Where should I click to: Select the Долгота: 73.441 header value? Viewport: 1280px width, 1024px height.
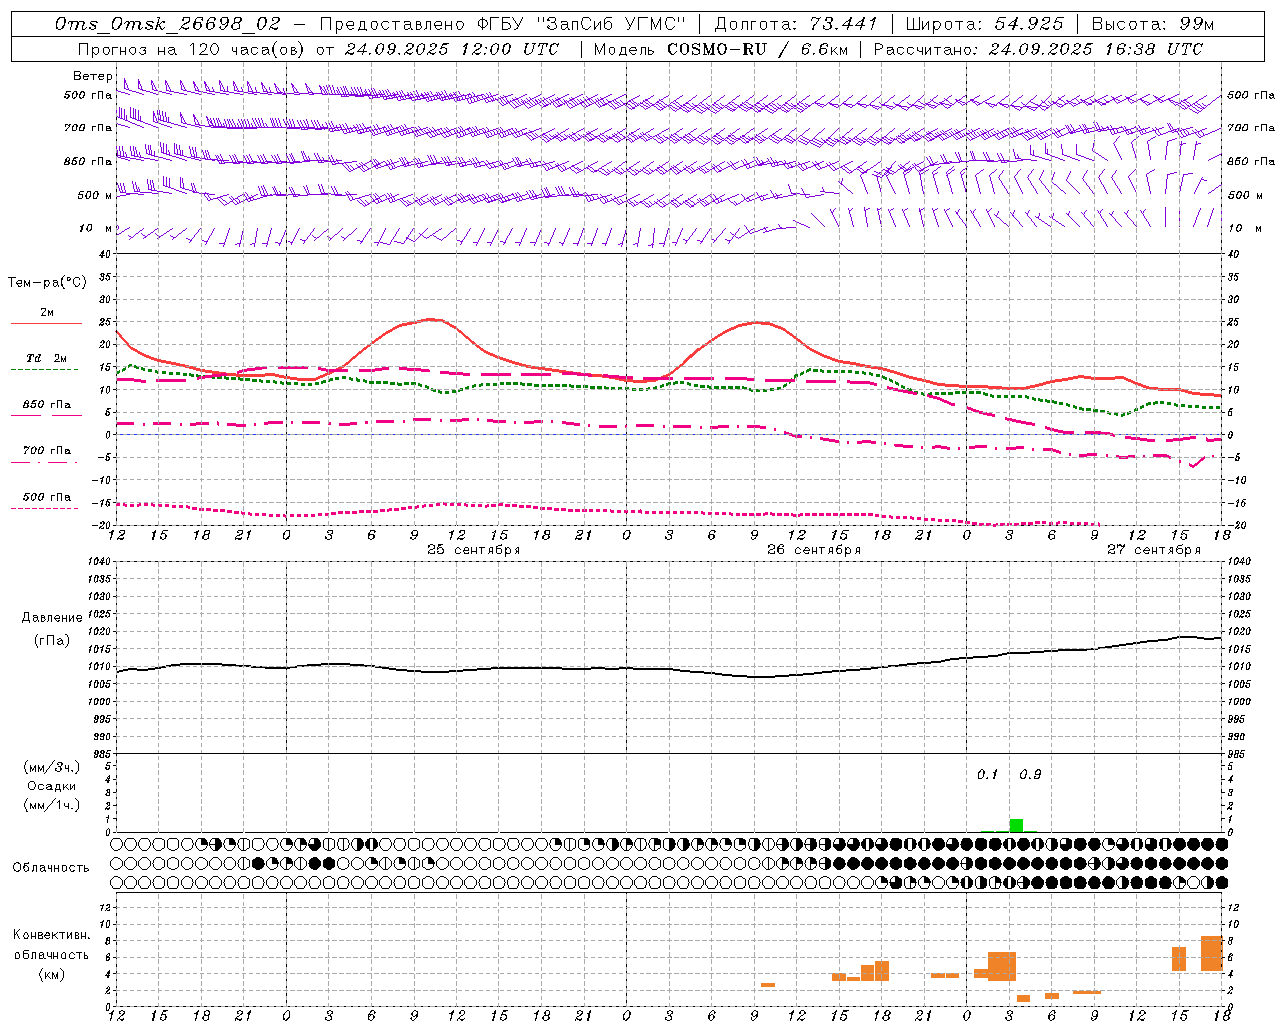[796, 23]
